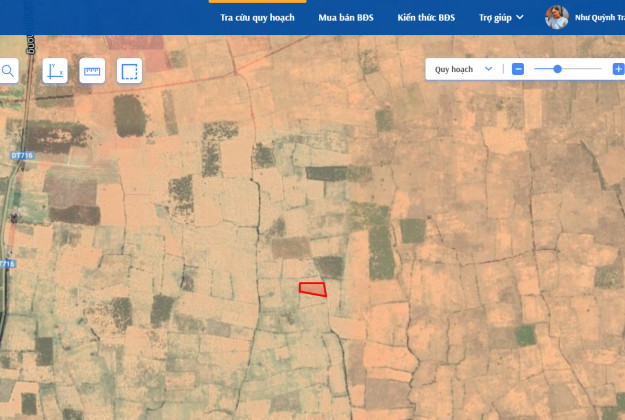The width and height of the screenshot is (625, 420).
Task: Click the plus opacity button
Action: pyautogui.click(x=618, y=69)
